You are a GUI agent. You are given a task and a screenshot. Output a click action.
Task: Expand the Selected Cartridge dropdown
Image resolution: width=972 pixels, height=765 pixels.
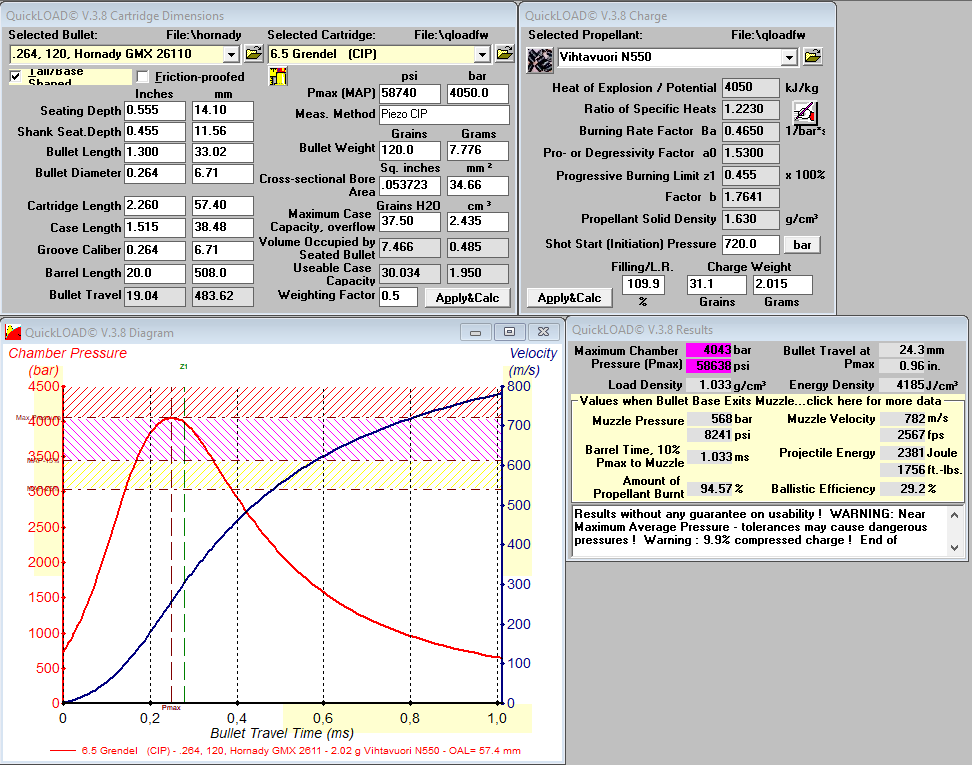(x=482, y=55)
